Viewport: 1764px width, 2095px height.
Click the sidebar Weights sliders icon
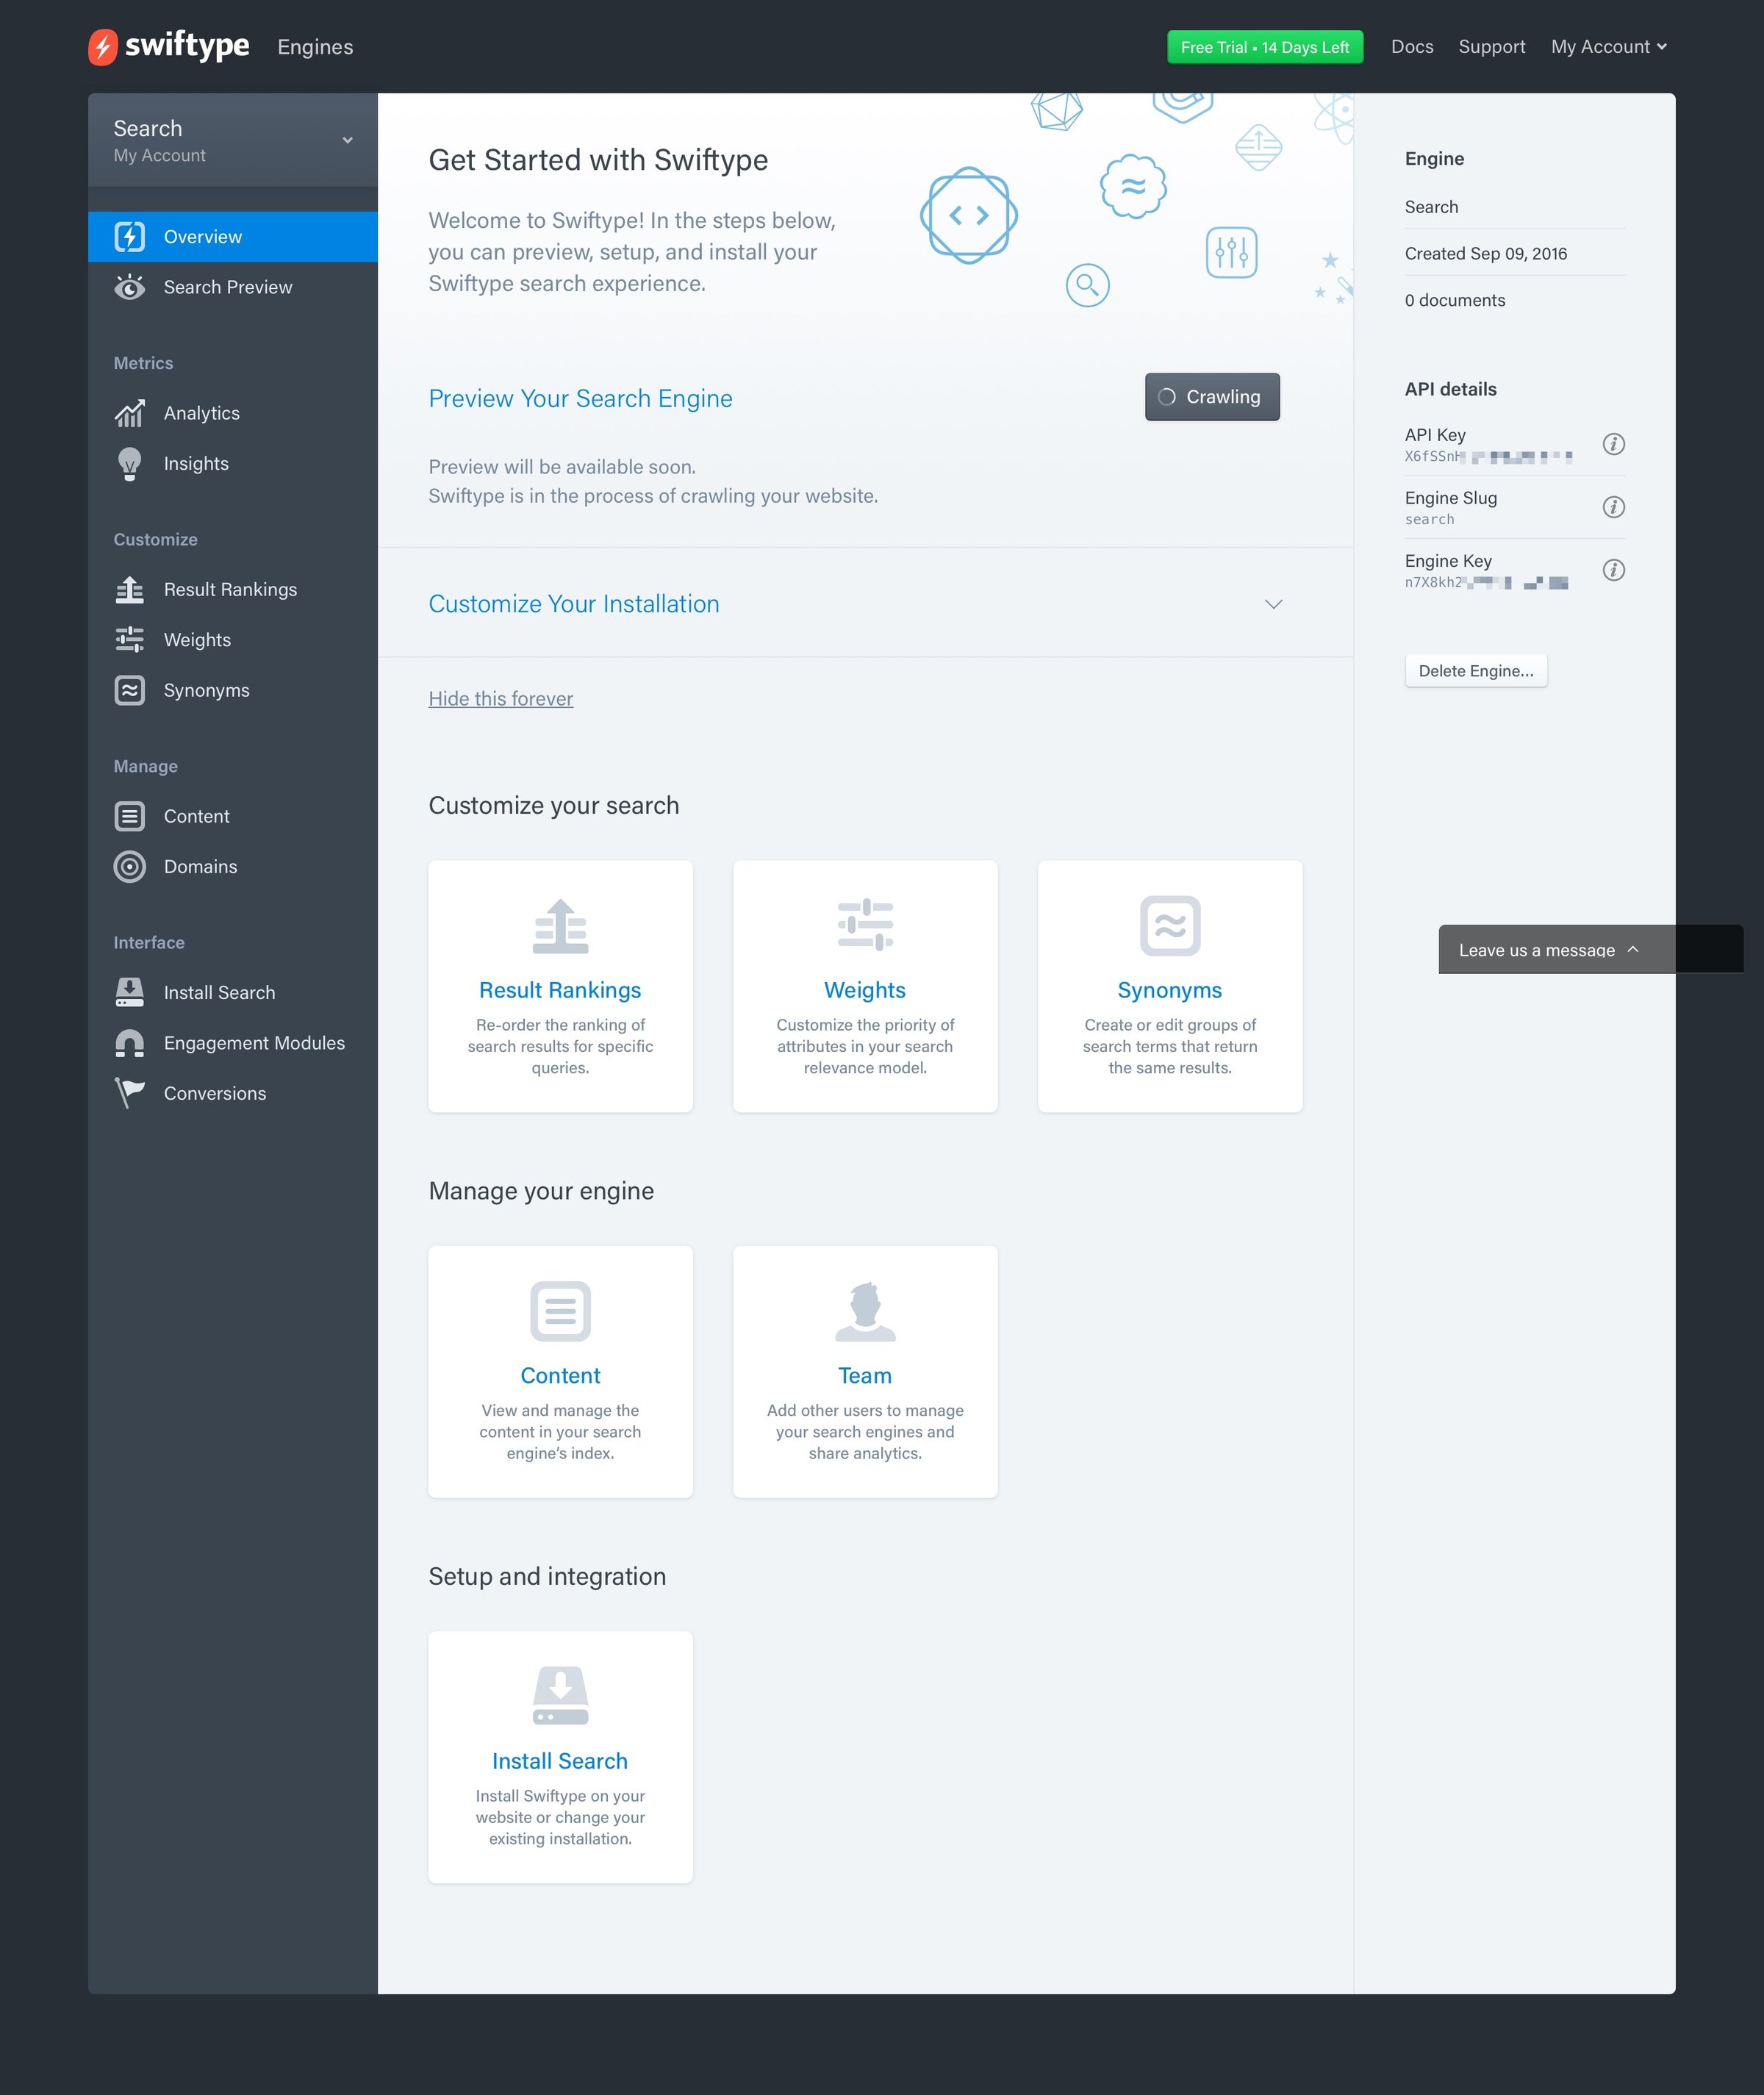point(130,640)
